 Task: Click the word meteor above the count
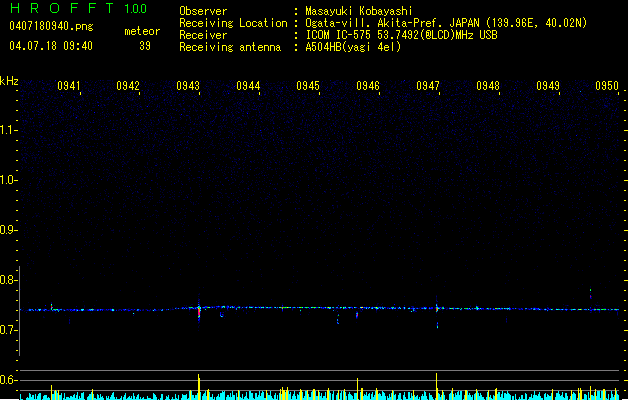142,31
